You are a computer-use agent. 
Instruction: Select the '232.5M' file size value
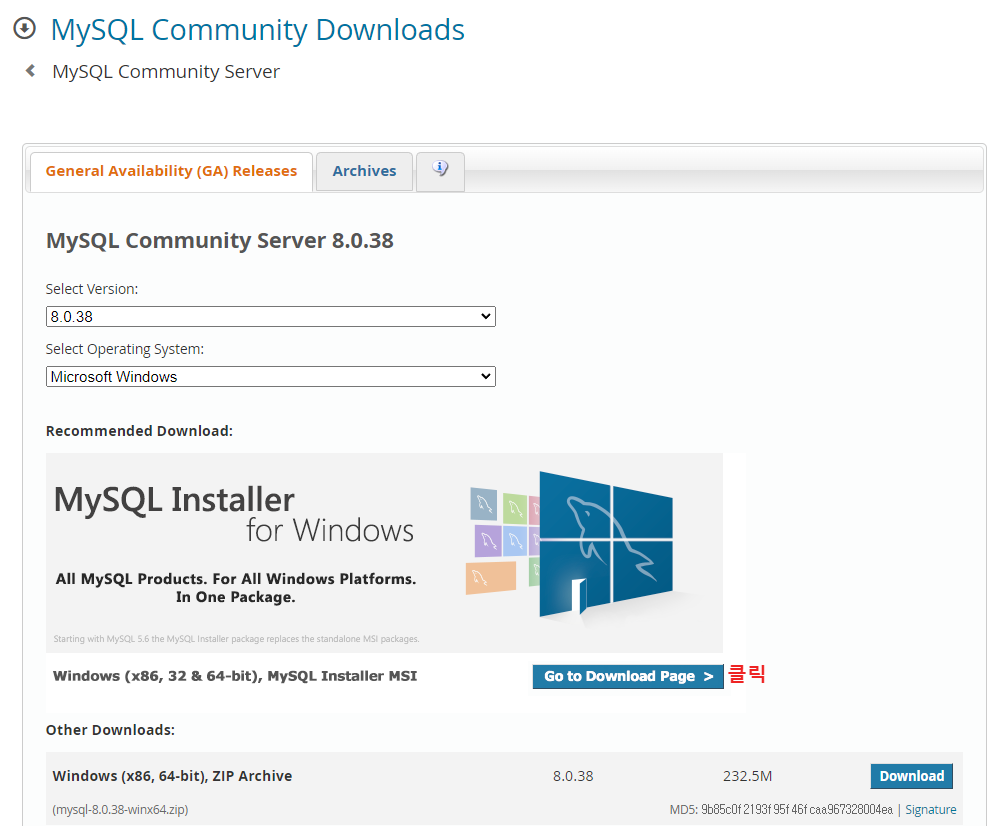click(747, 776)
